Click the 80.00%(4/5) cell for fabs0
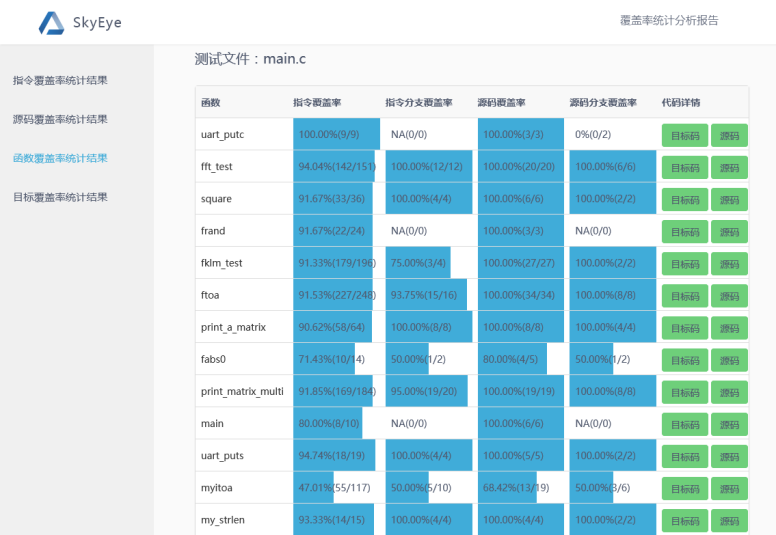776x535 pixels. tap(521, 359)
